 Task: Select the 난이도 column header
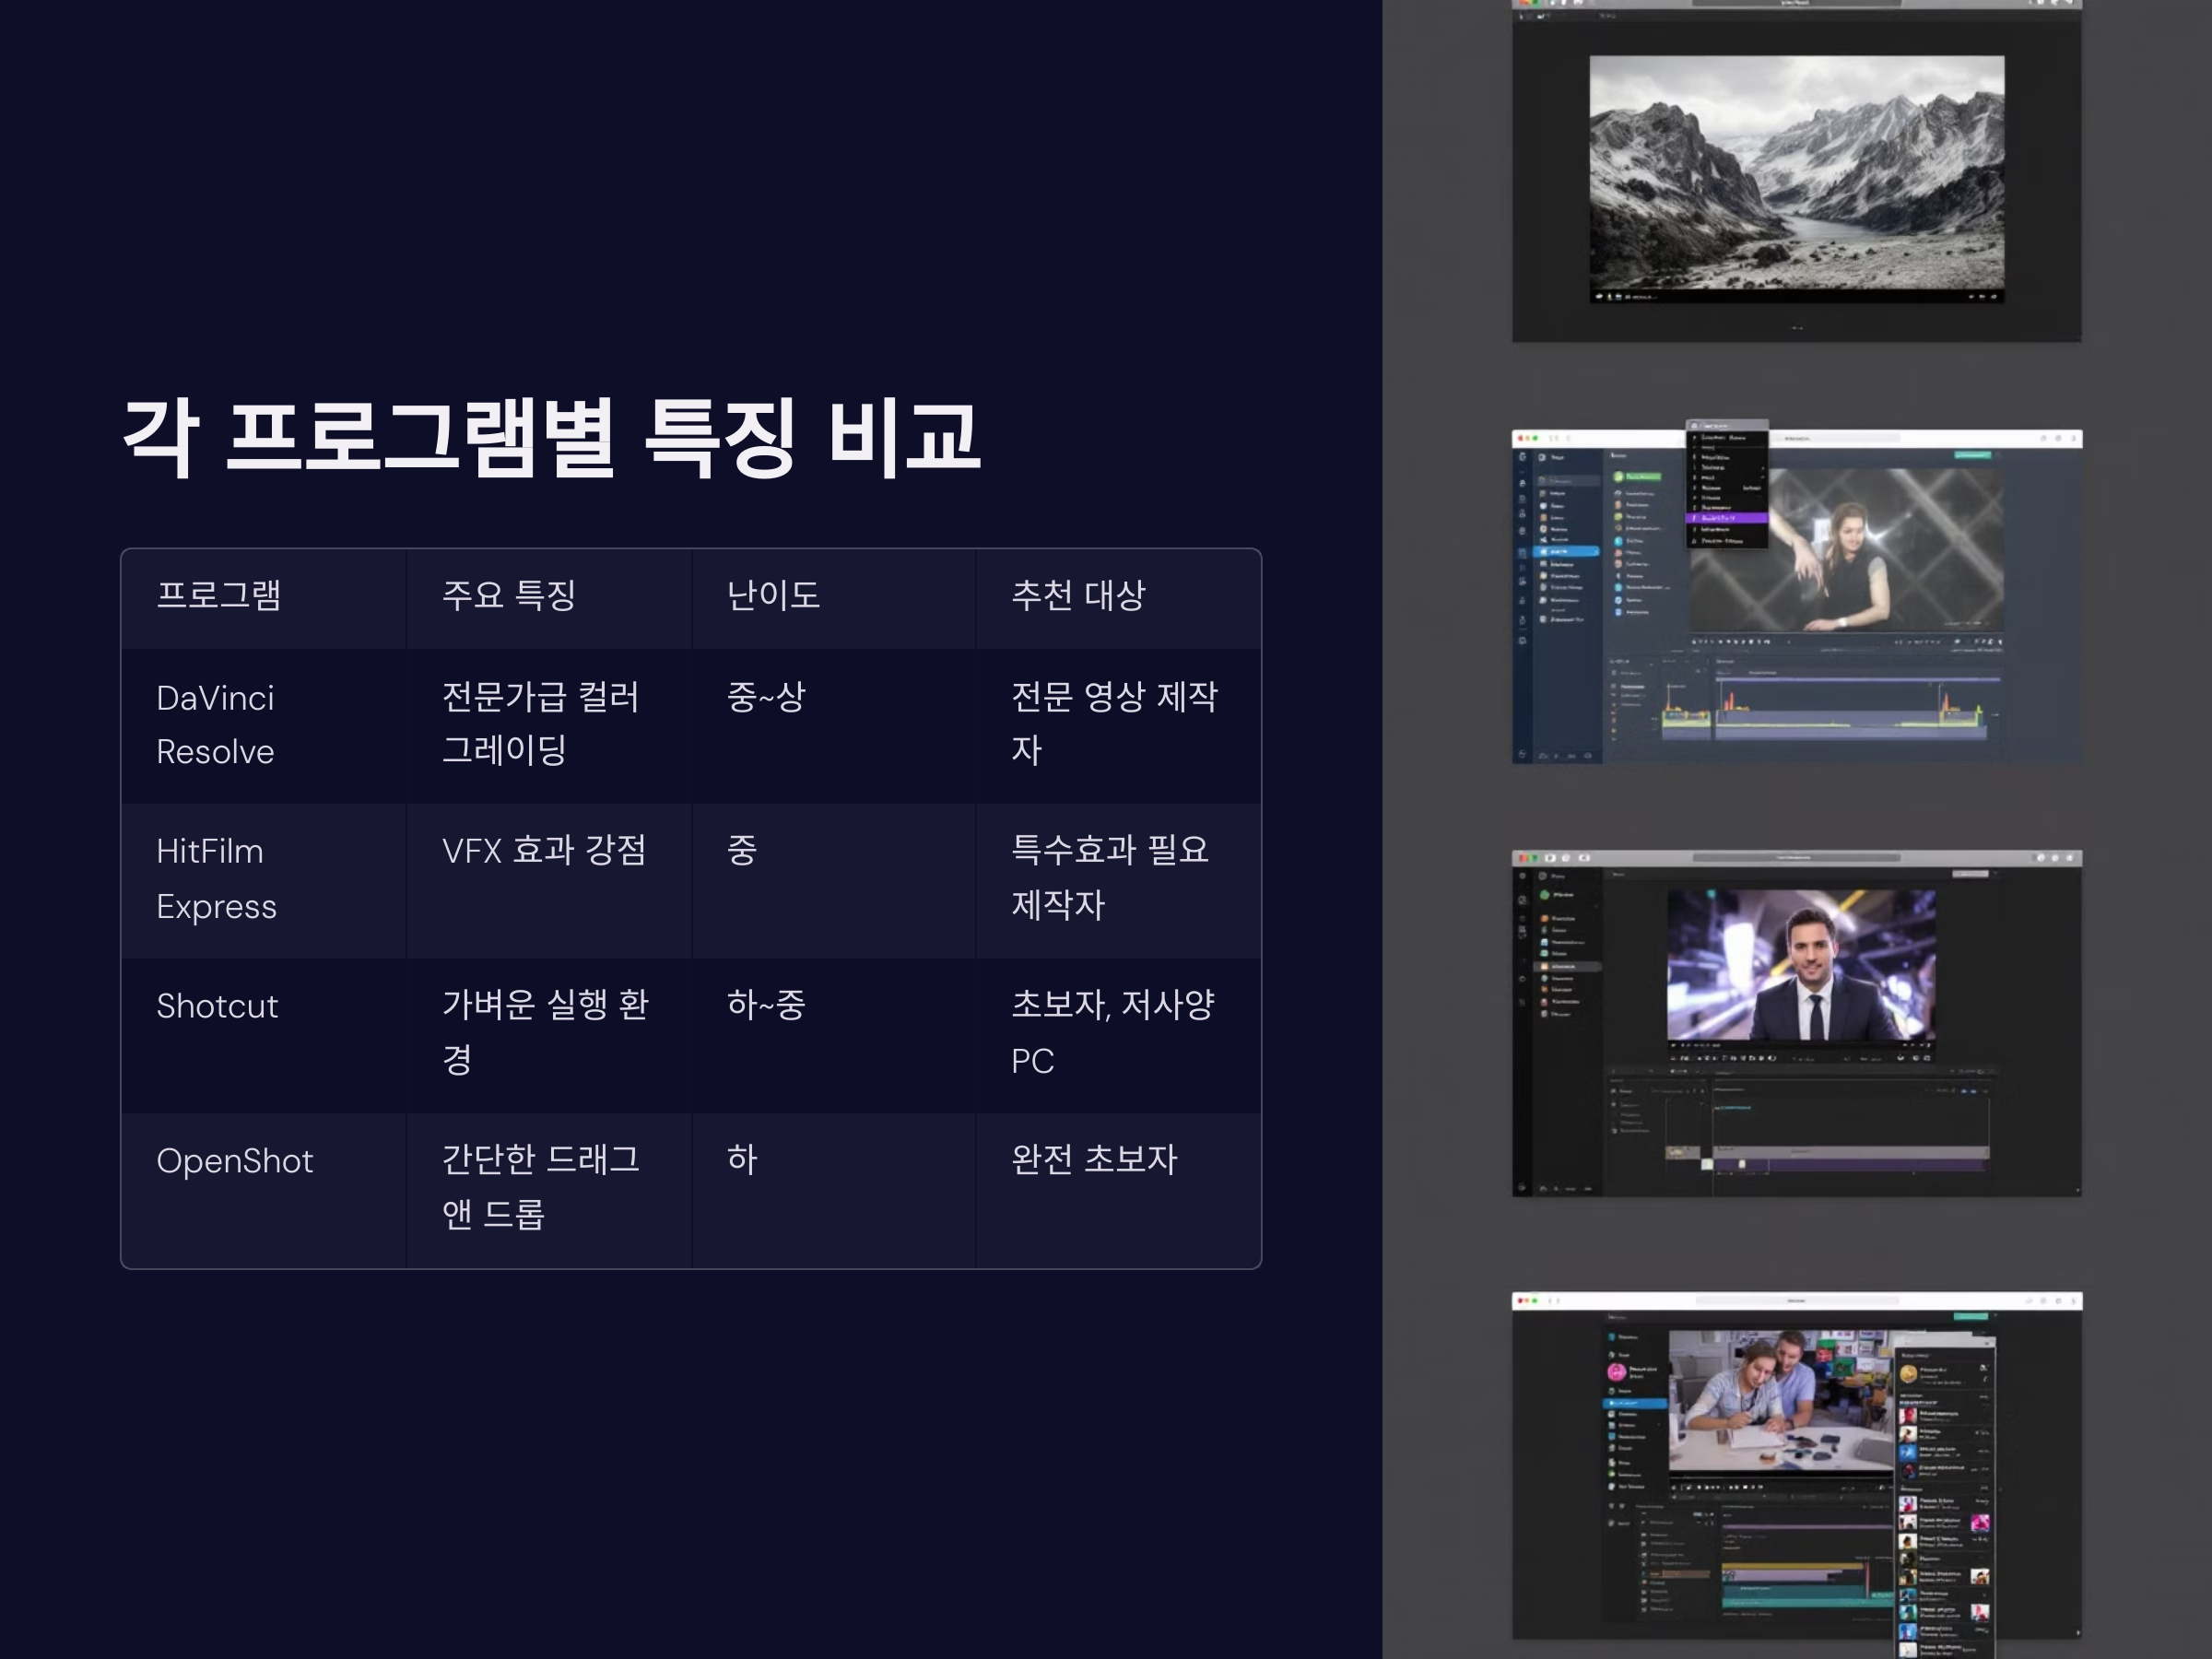tap(773, 596)
